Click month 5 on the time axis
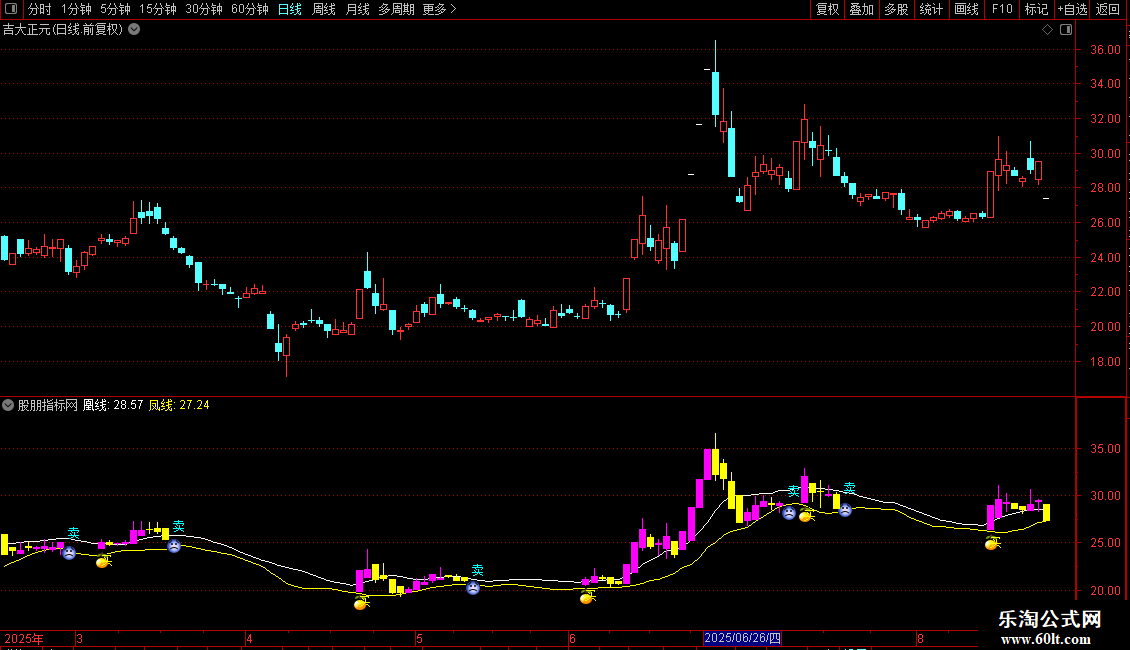This screenshot has width=1130, height=650. pos(419,638)
